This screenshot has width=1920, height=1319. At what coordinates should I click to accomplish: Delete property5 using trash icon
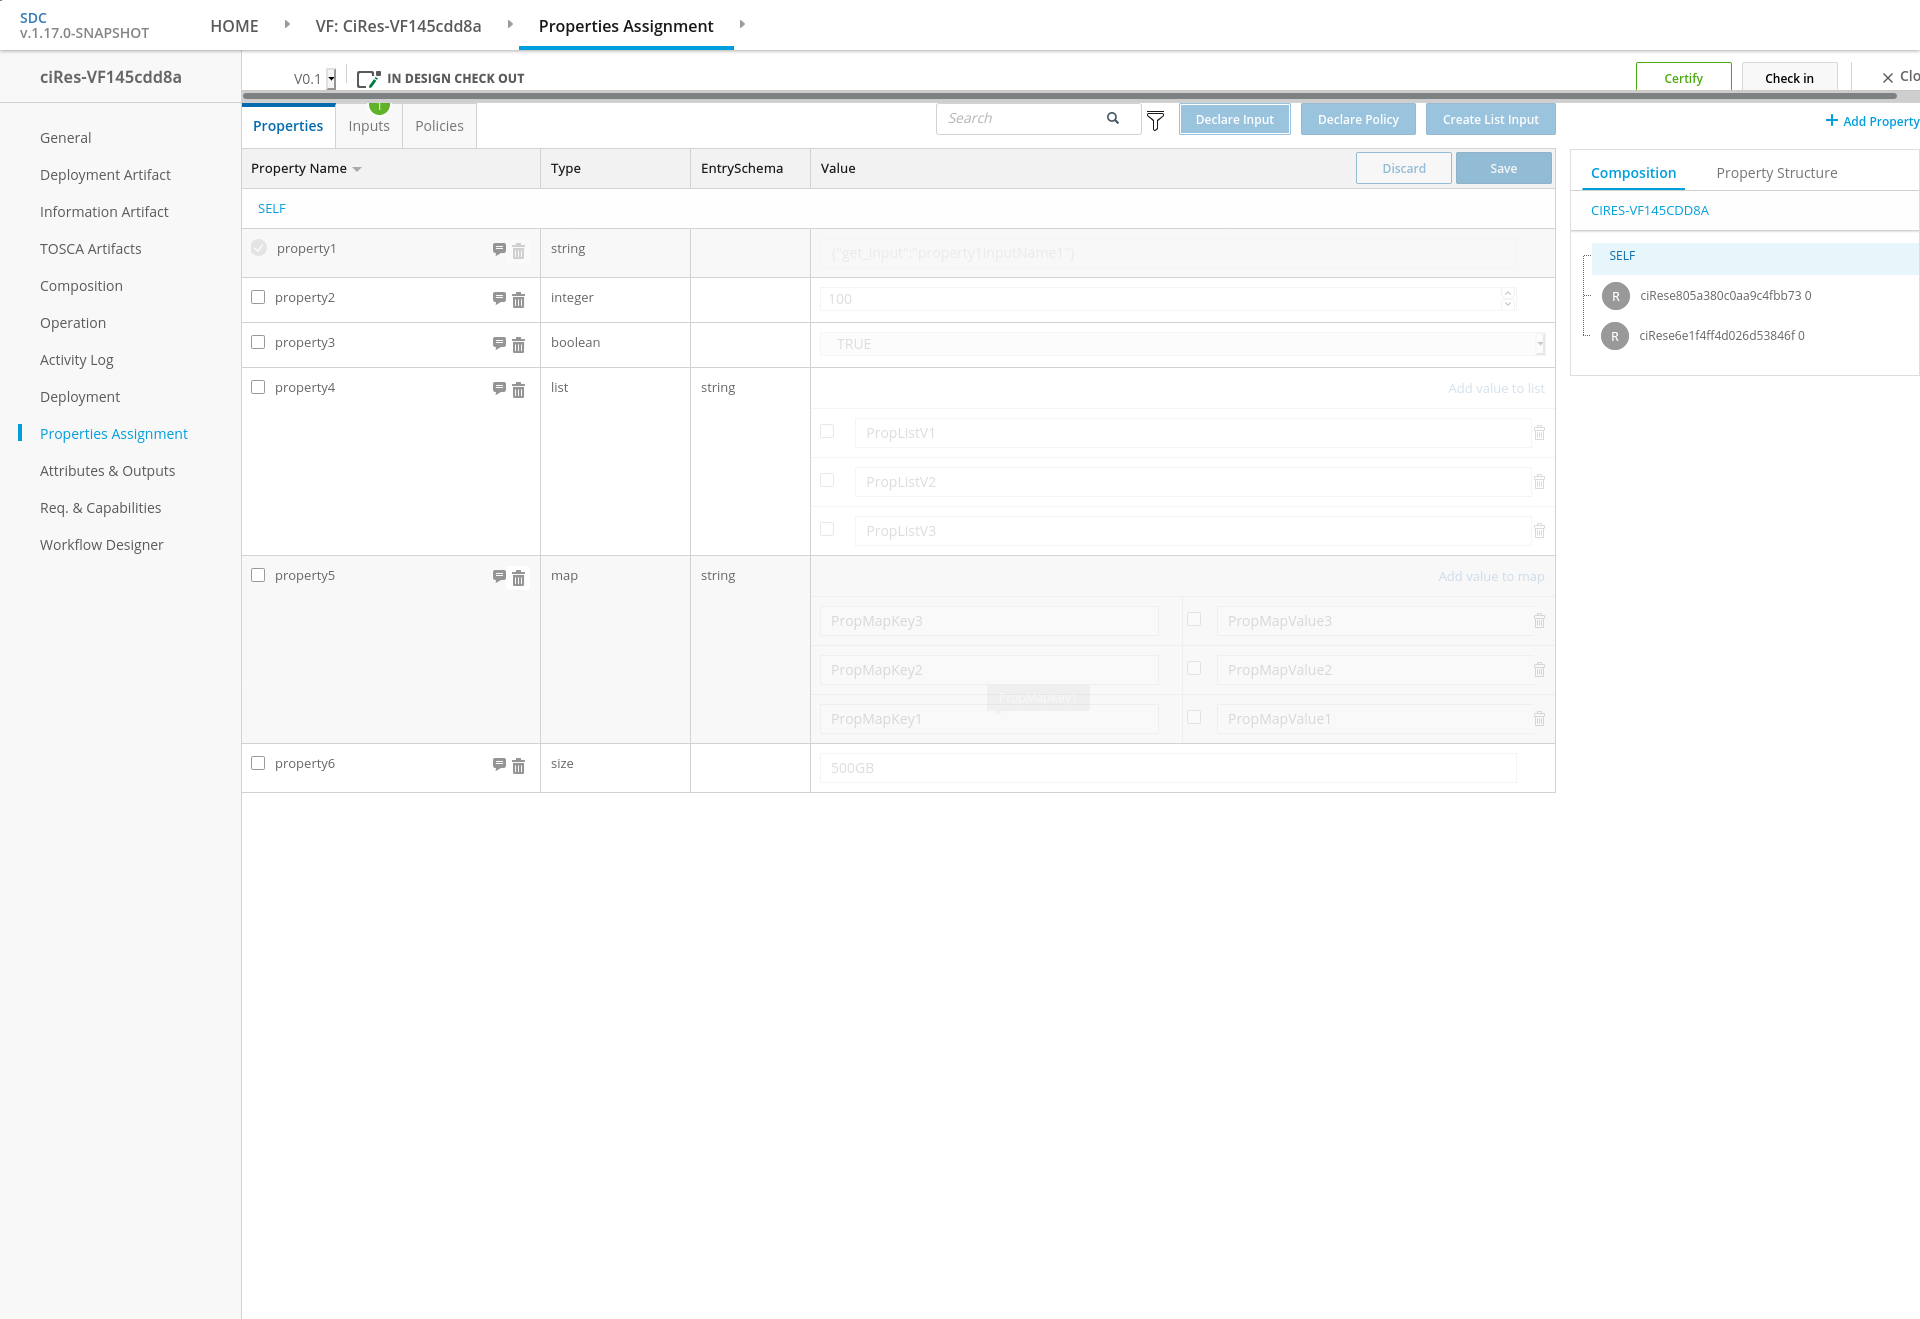coord(518,578)
